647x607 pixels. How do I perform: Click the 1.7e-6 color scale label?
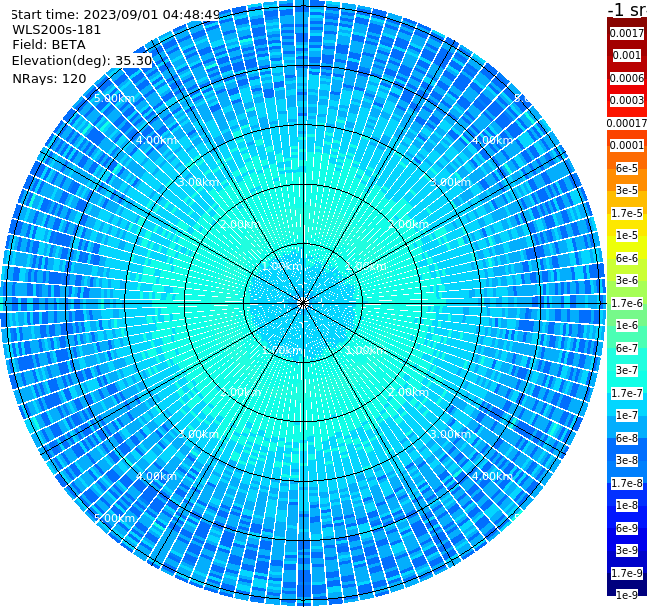[x=627, y=303]
